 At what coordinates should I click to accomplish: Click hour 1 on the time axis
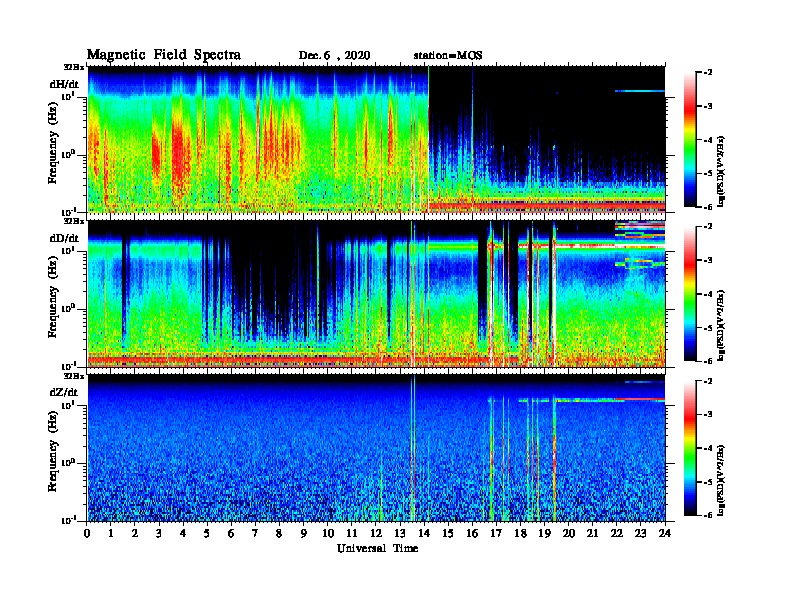pyautogui.click(x=111, y=533)
